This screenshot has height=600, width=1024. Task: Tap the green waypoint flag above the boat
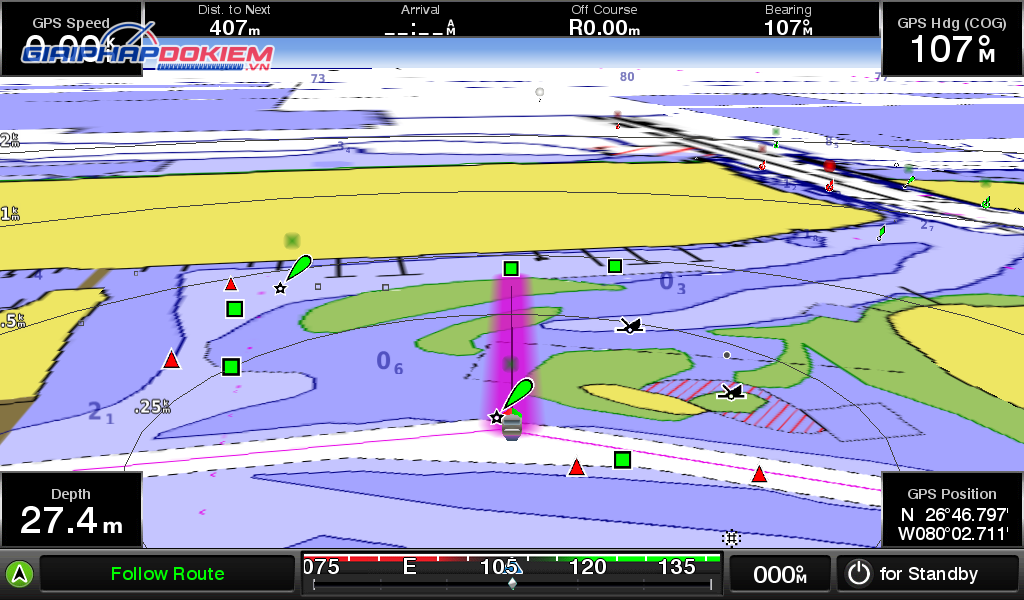[520, 394]
